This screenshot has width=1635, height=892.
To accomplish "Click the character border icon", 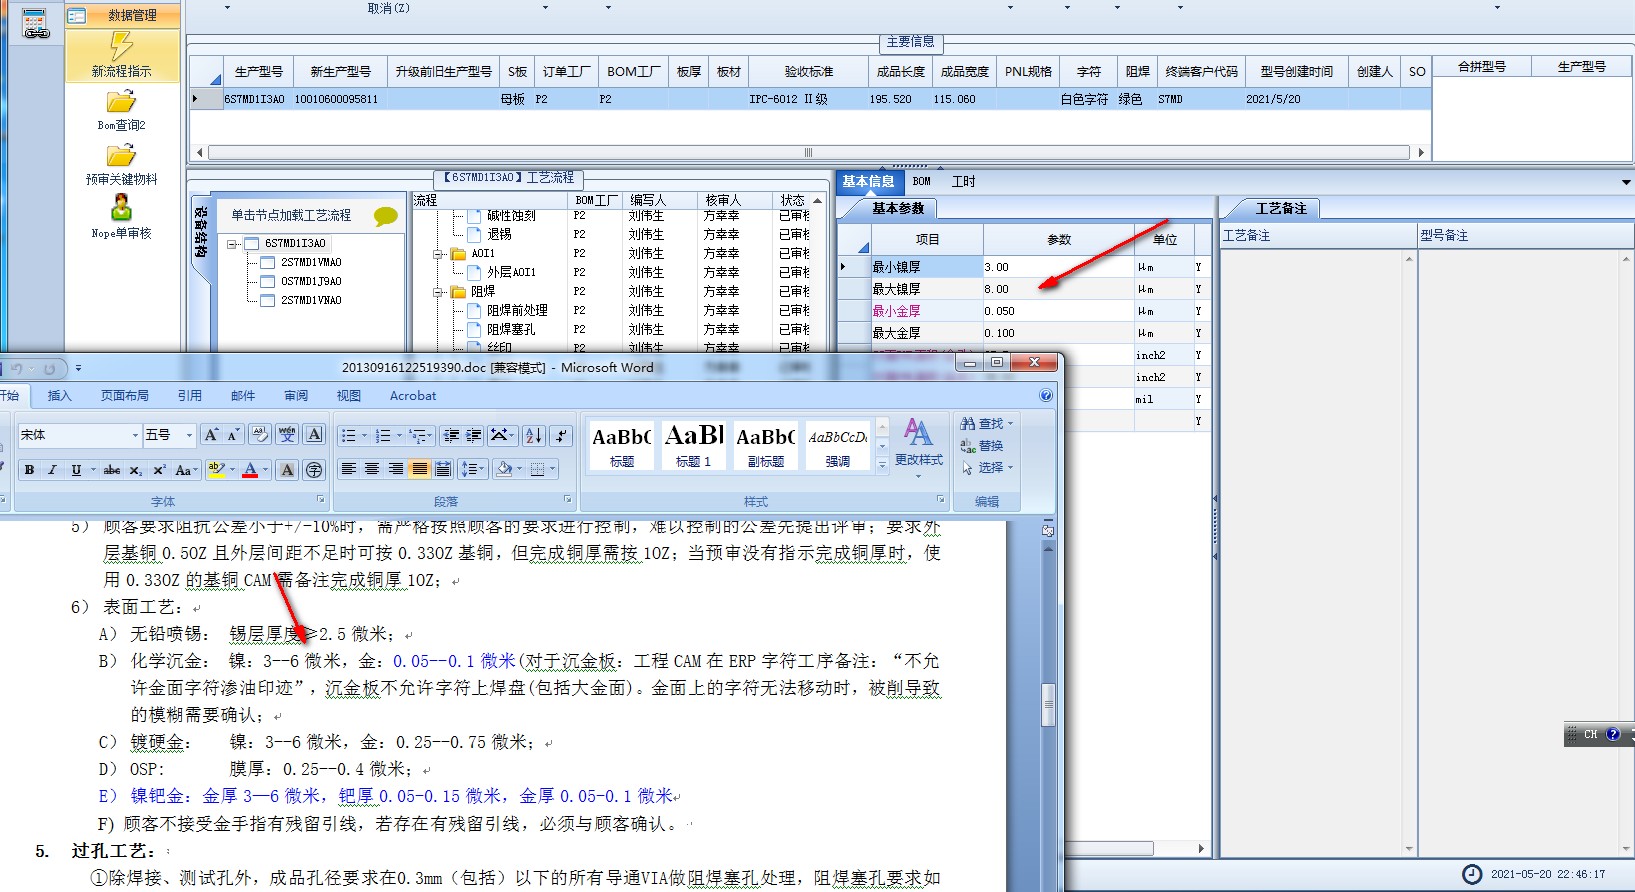I will point(314,435).
